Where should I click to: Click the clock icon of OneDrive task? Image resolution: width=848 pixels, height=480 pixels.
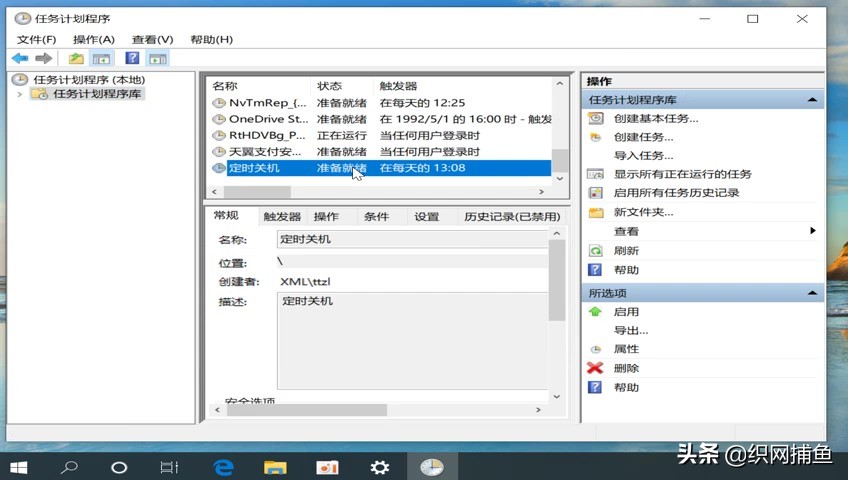pyautogui.click(x=218, y=119)
